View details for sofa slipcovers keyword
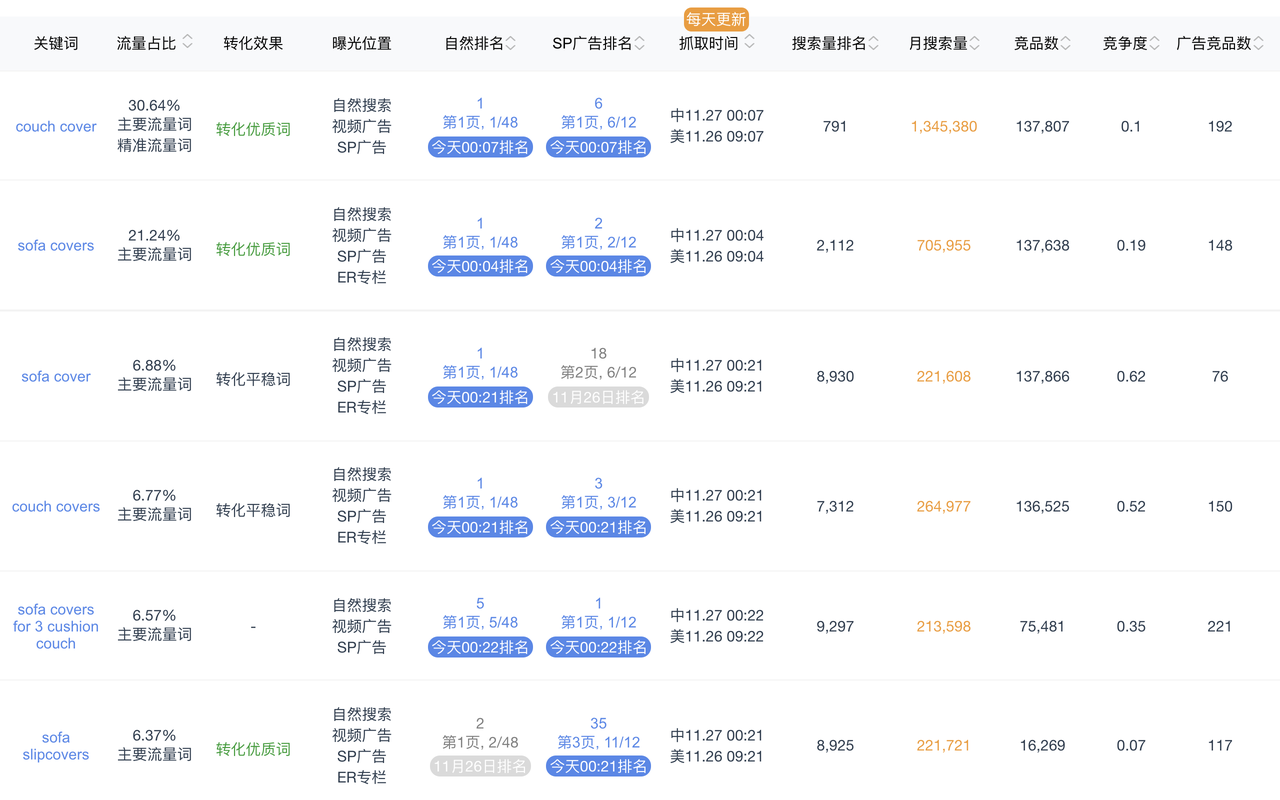The height and width of the screenshot is (800, 1280). (55, 745)
